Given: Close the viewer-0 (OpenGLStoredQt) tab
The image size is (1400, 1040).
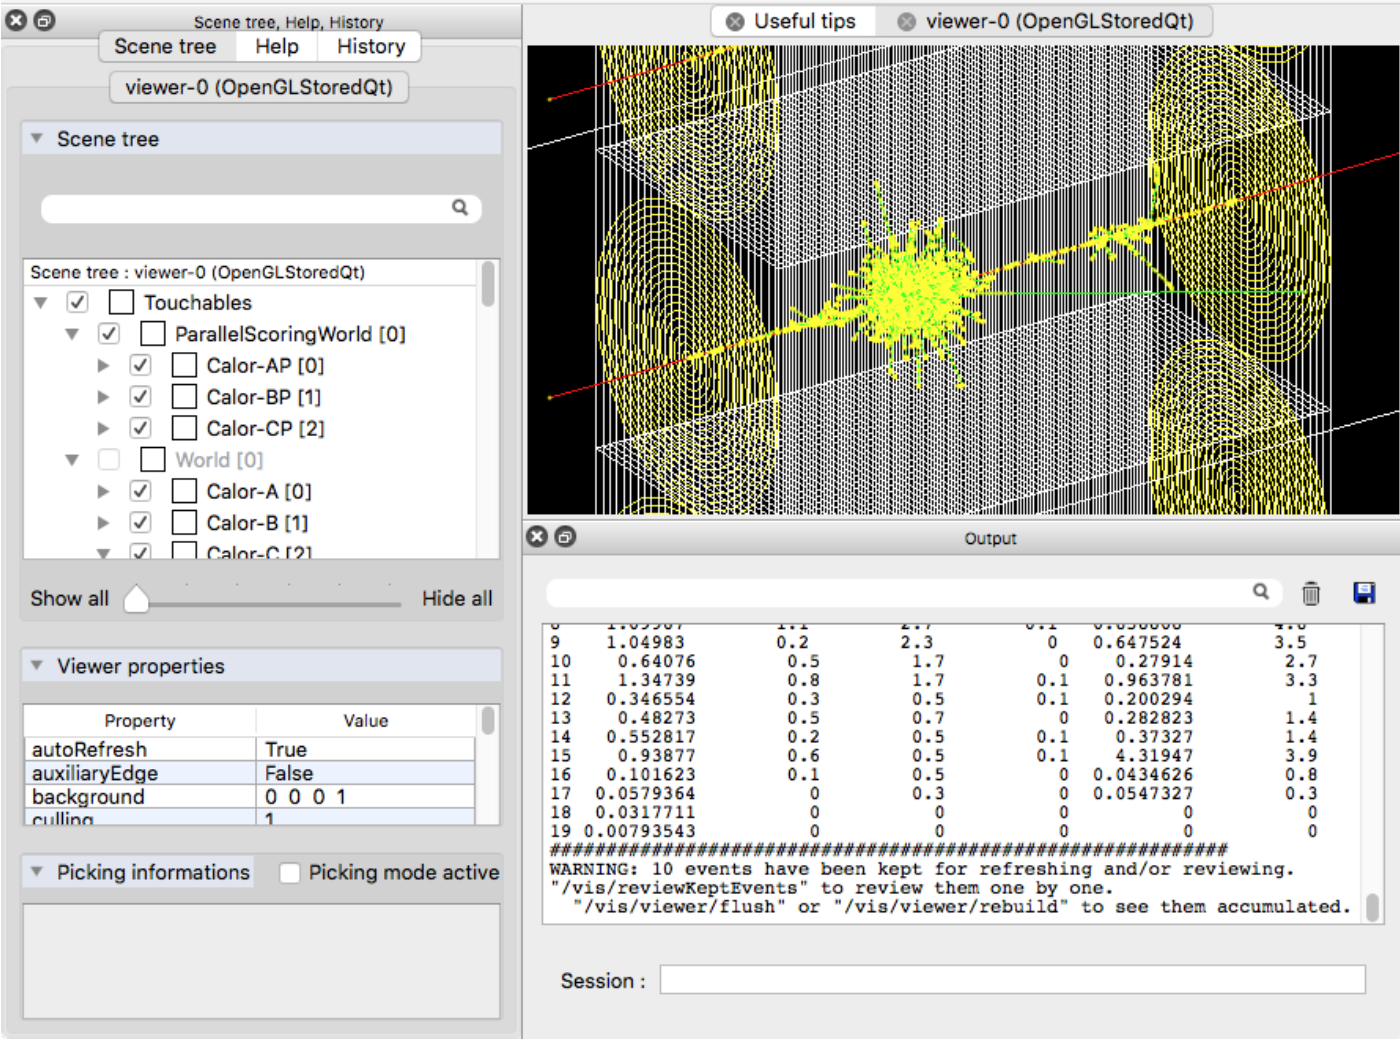Looking at the screenshot, I should (906, 21).
